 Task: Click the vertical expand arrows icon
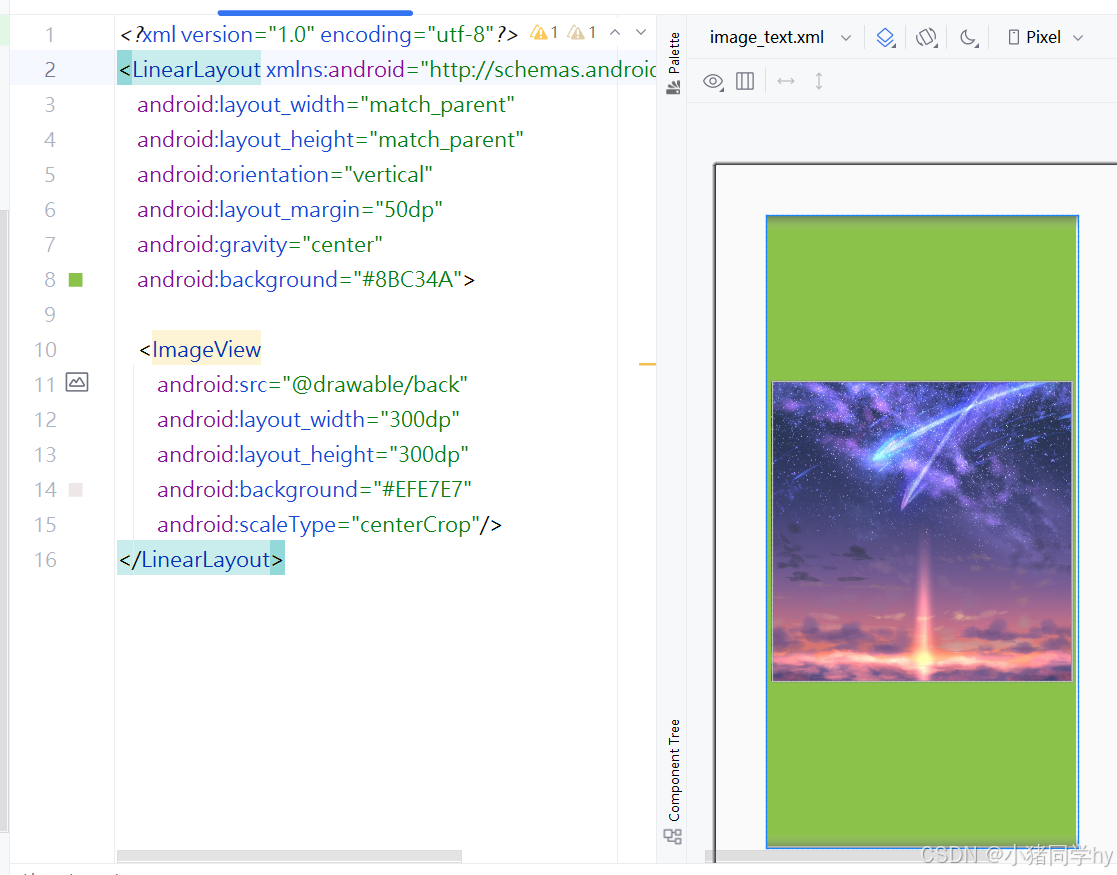point(819,81)
